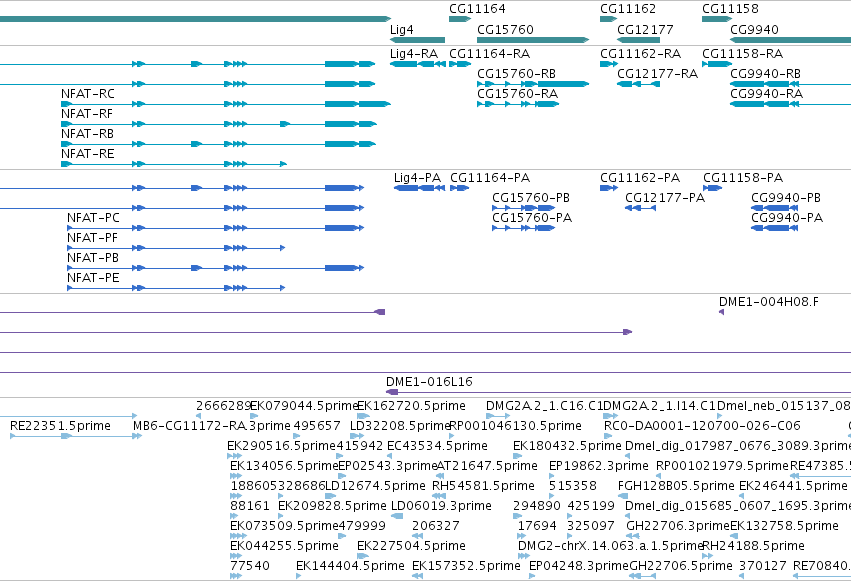
Task: Select the CG11158 gene label
Action: click(730, 9)
